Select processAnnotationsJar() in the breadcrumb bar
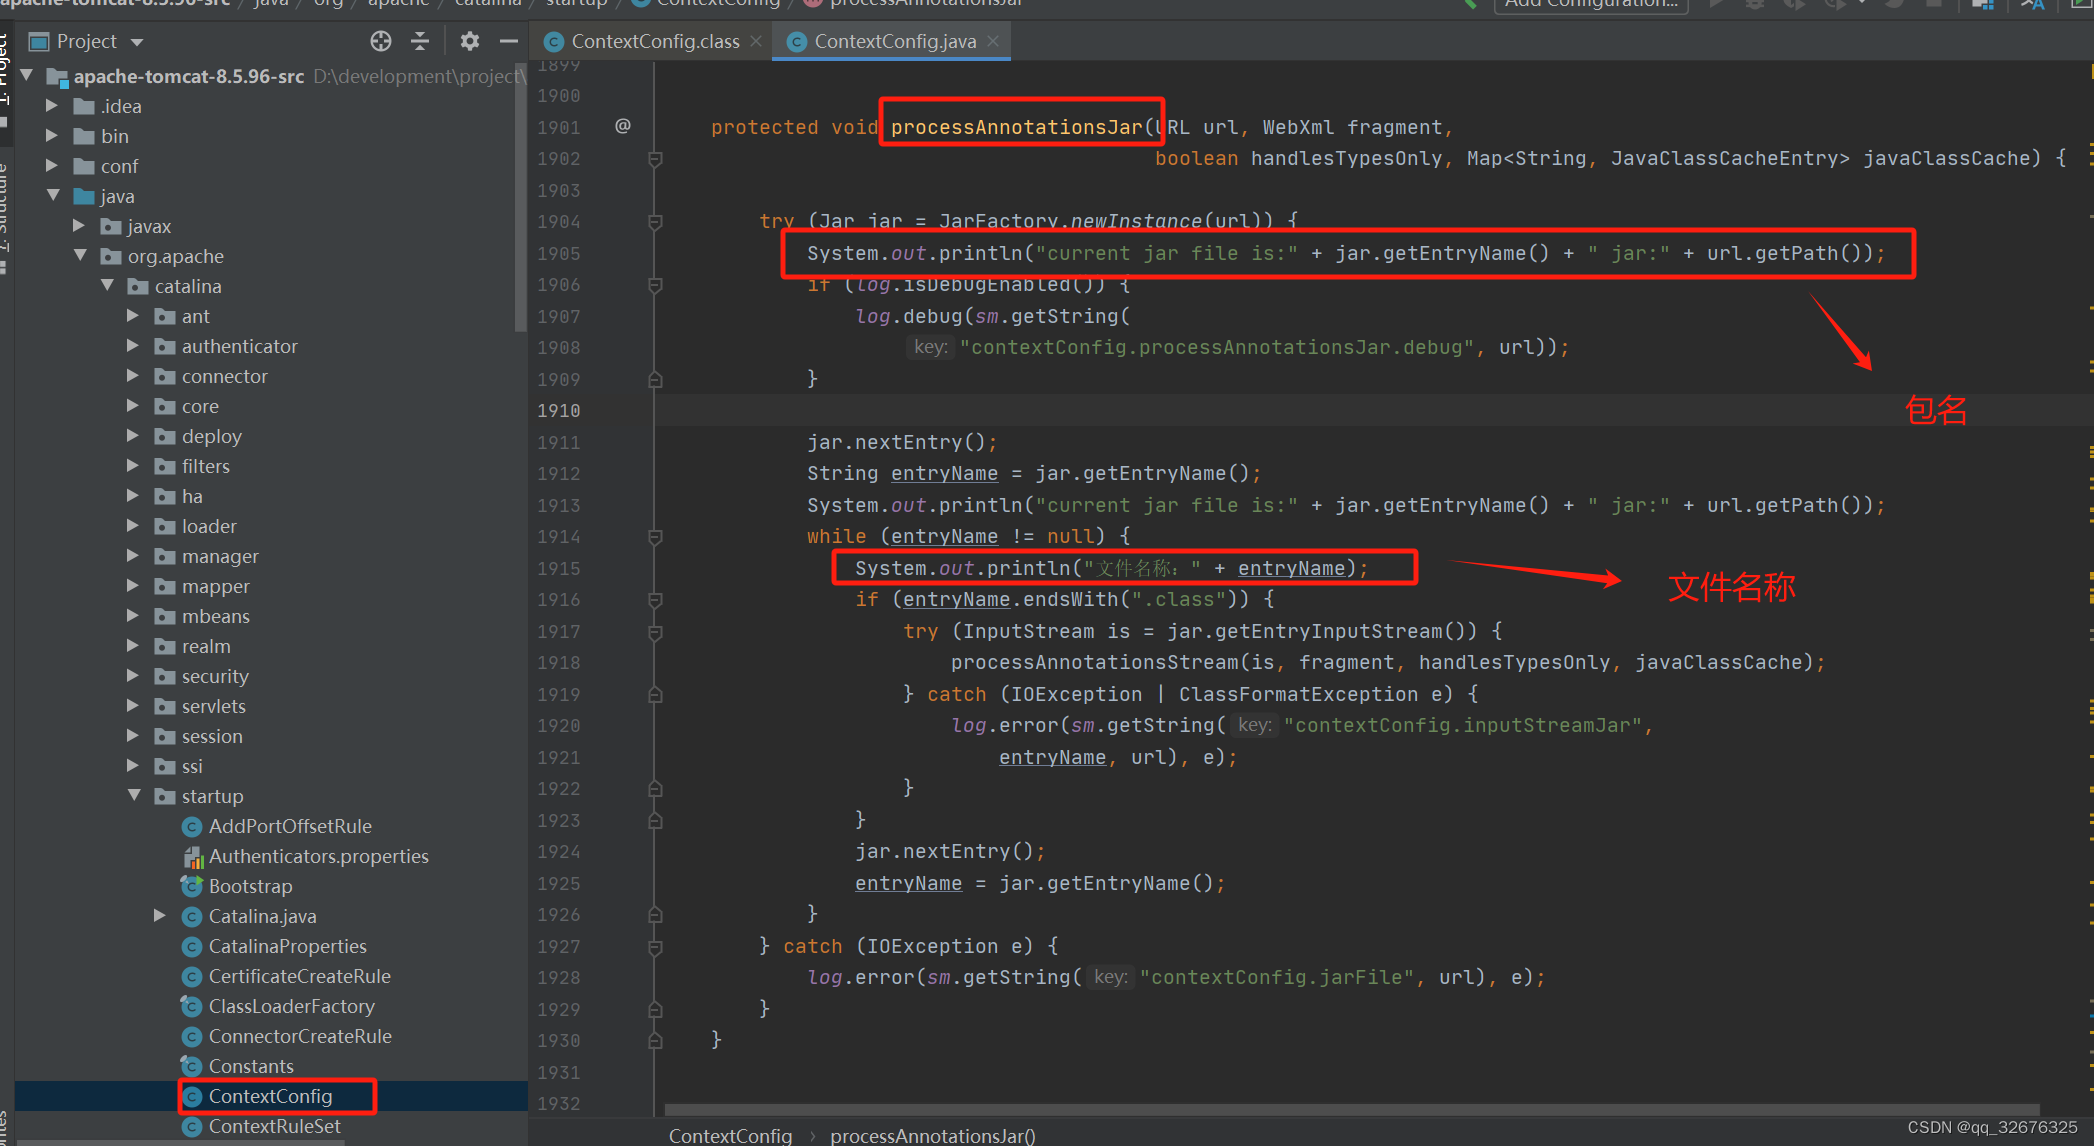 click(x=932, y=1136)
